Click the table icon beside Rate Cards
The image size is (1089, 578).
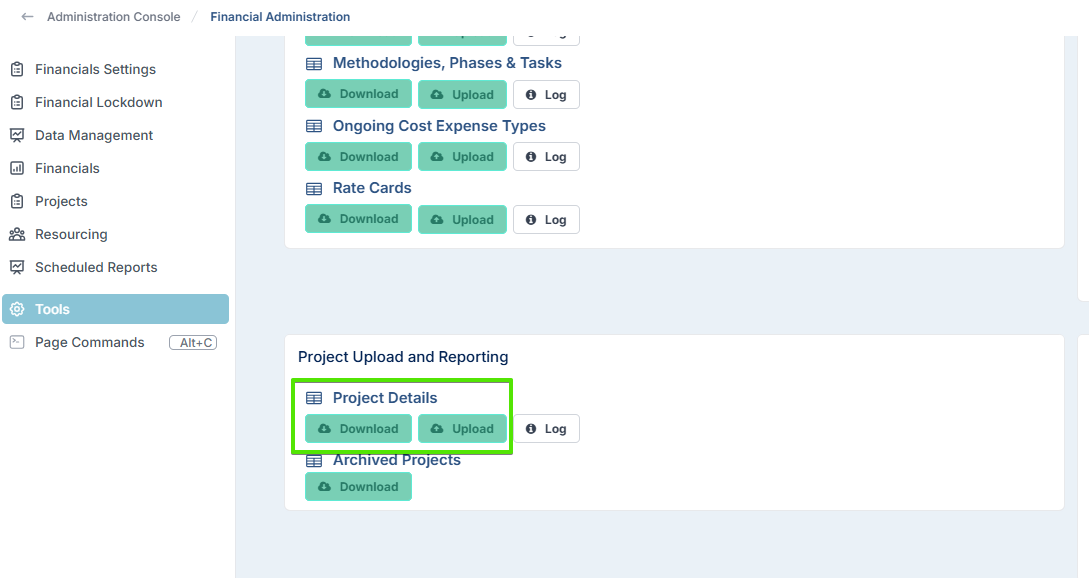pos(314,189)
